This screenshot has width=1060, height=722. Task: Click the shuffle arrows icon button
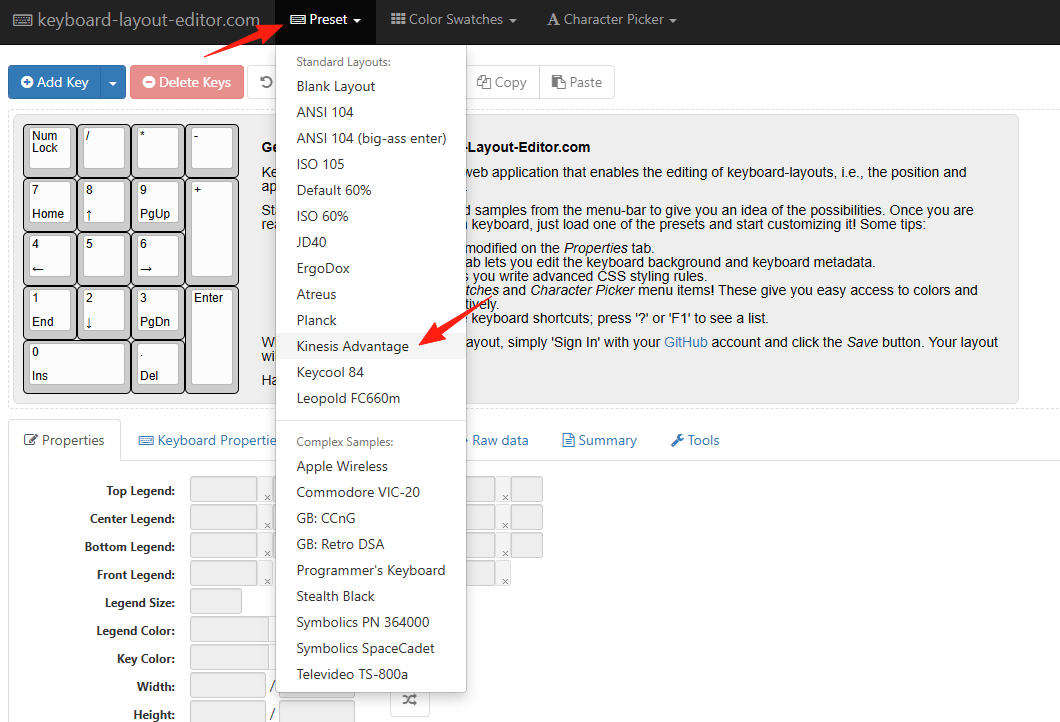(410, 700)
